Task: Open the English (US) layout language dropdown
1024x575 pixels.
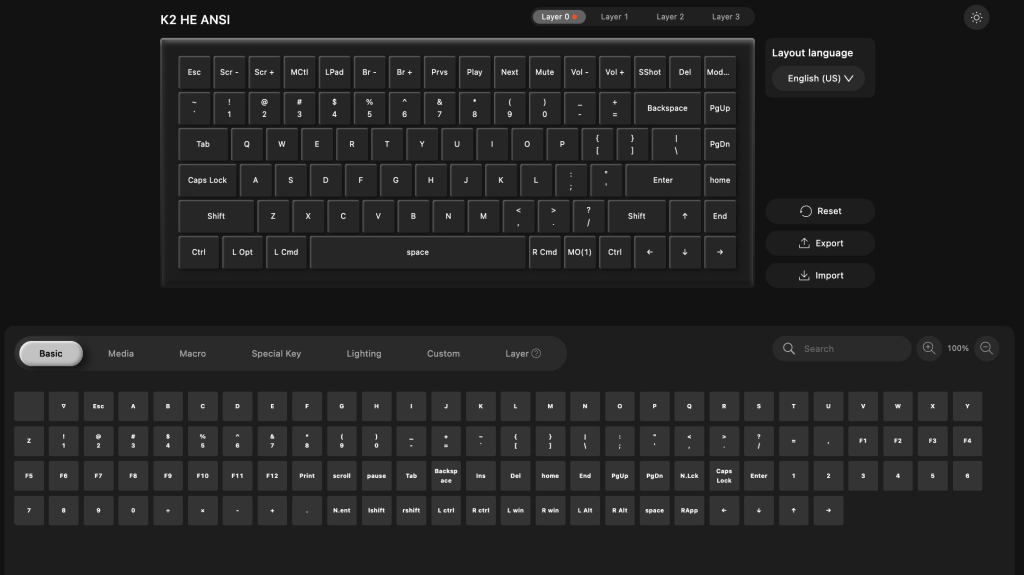Action: pos(818,79)
